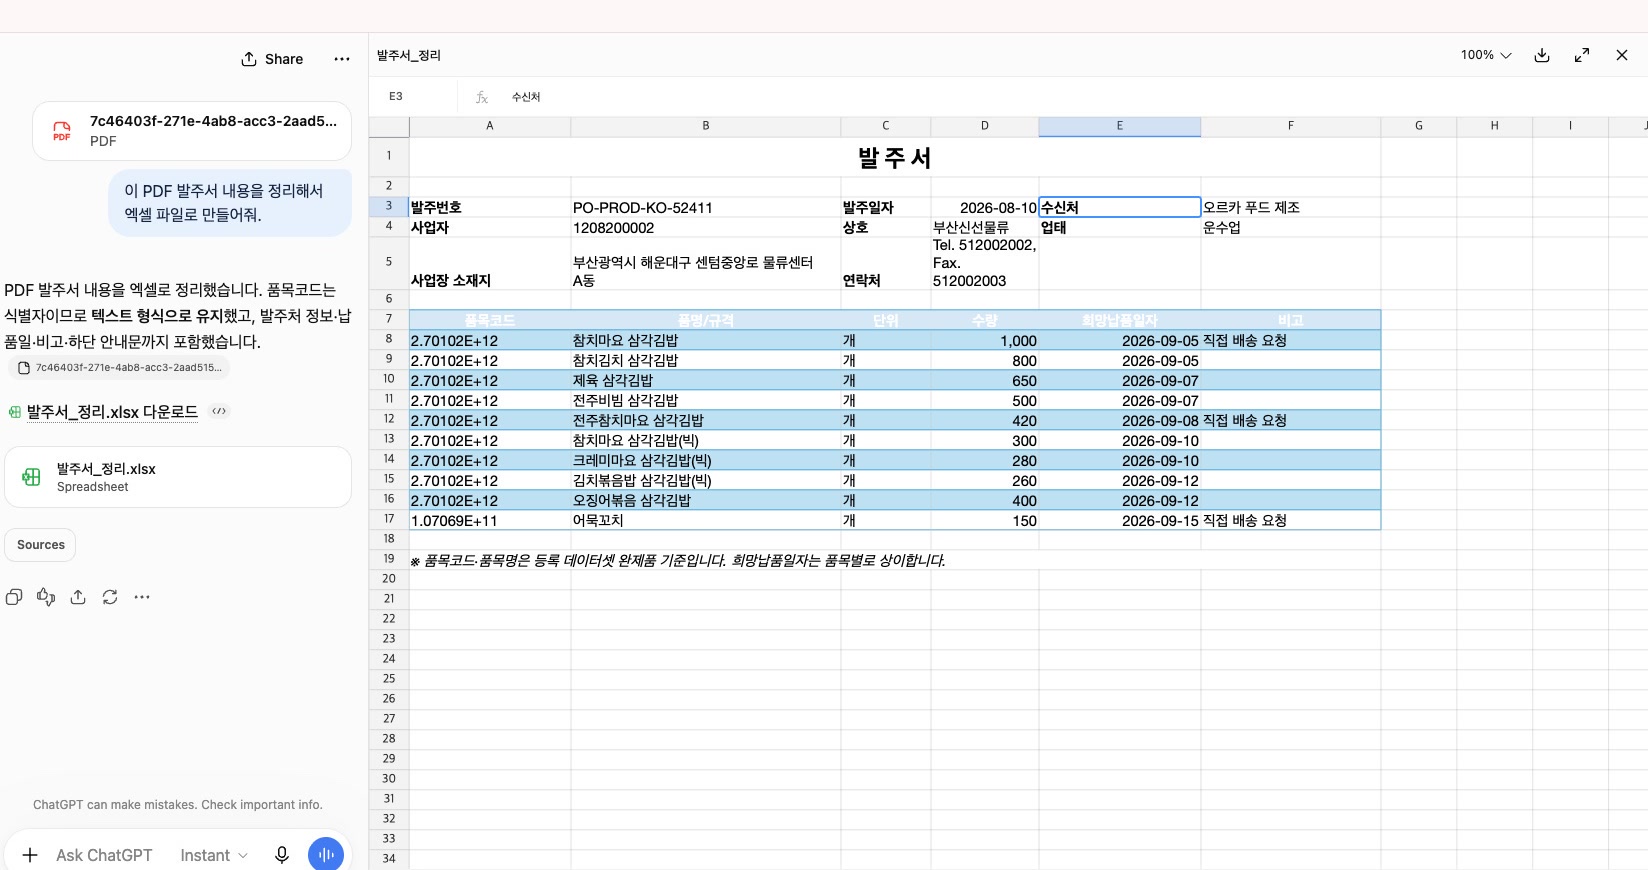This screenshot has width=1648, height=870.
Task: Select the 발주서 title cell
Action: (895, 157)
